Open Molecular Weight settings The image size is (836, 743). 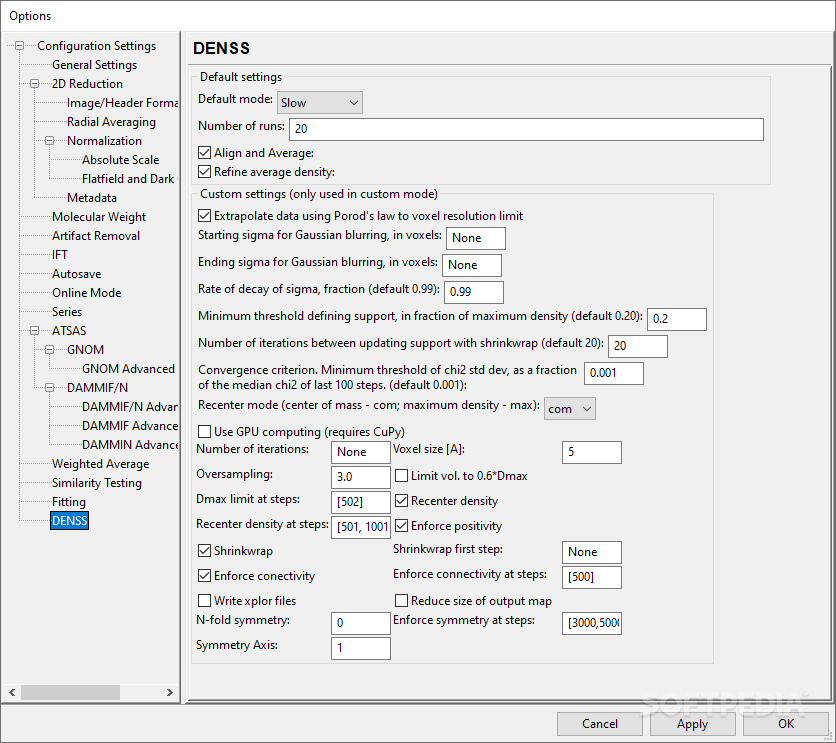click(99, 217)
